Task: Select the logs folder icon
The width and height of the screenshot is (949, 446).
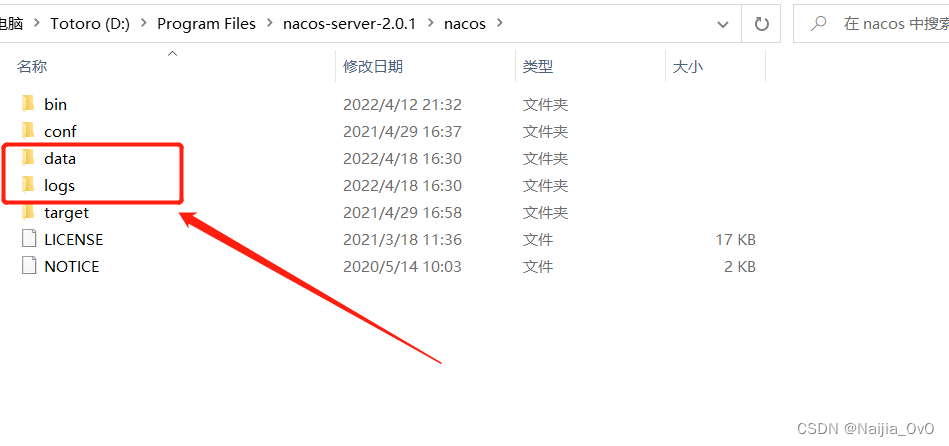Action: click(28, 185)
